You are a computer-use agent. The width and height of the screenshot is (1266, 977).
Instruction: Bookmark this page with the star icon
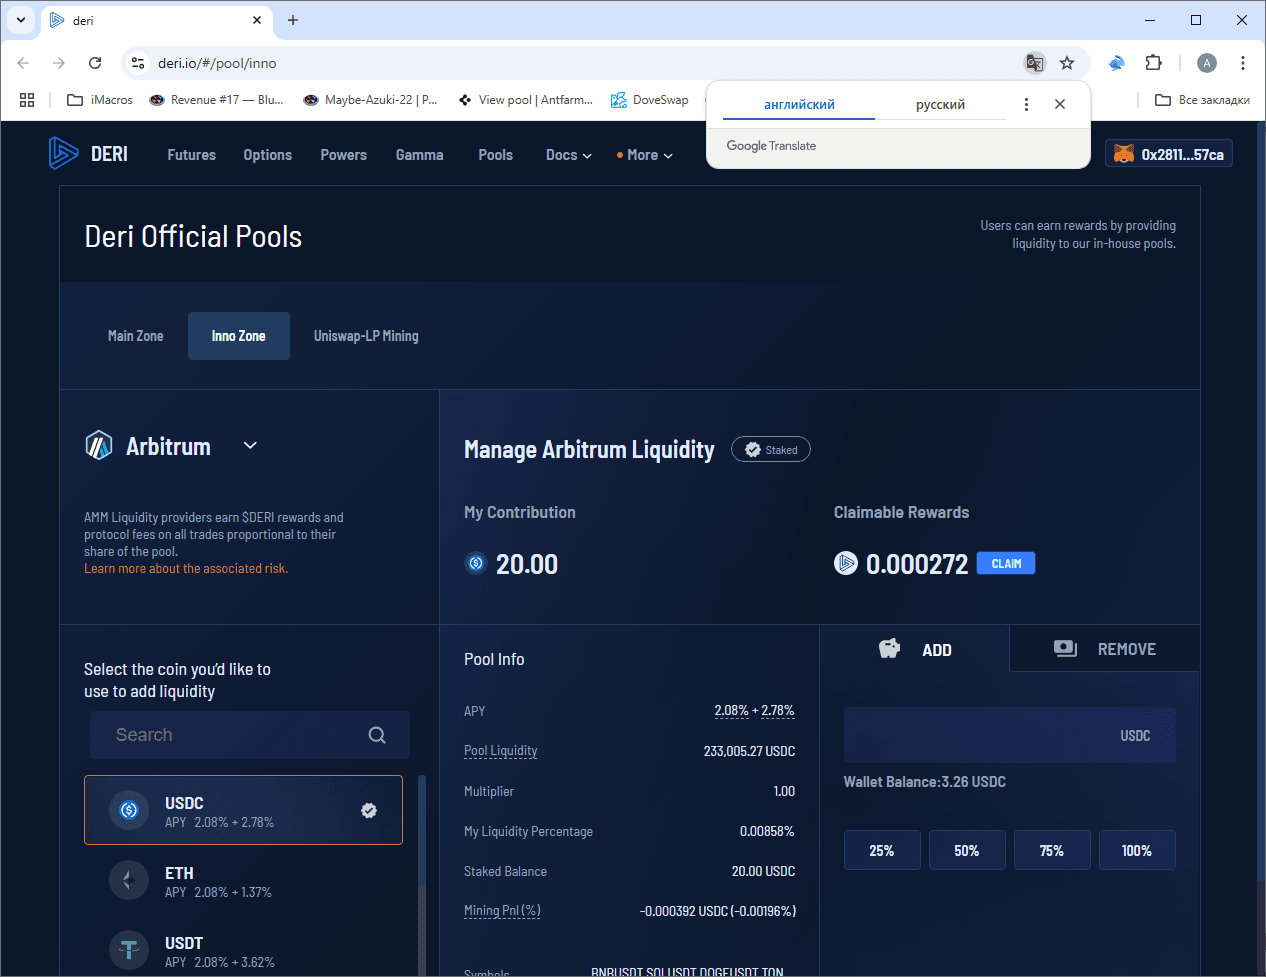pos(1067,63)
